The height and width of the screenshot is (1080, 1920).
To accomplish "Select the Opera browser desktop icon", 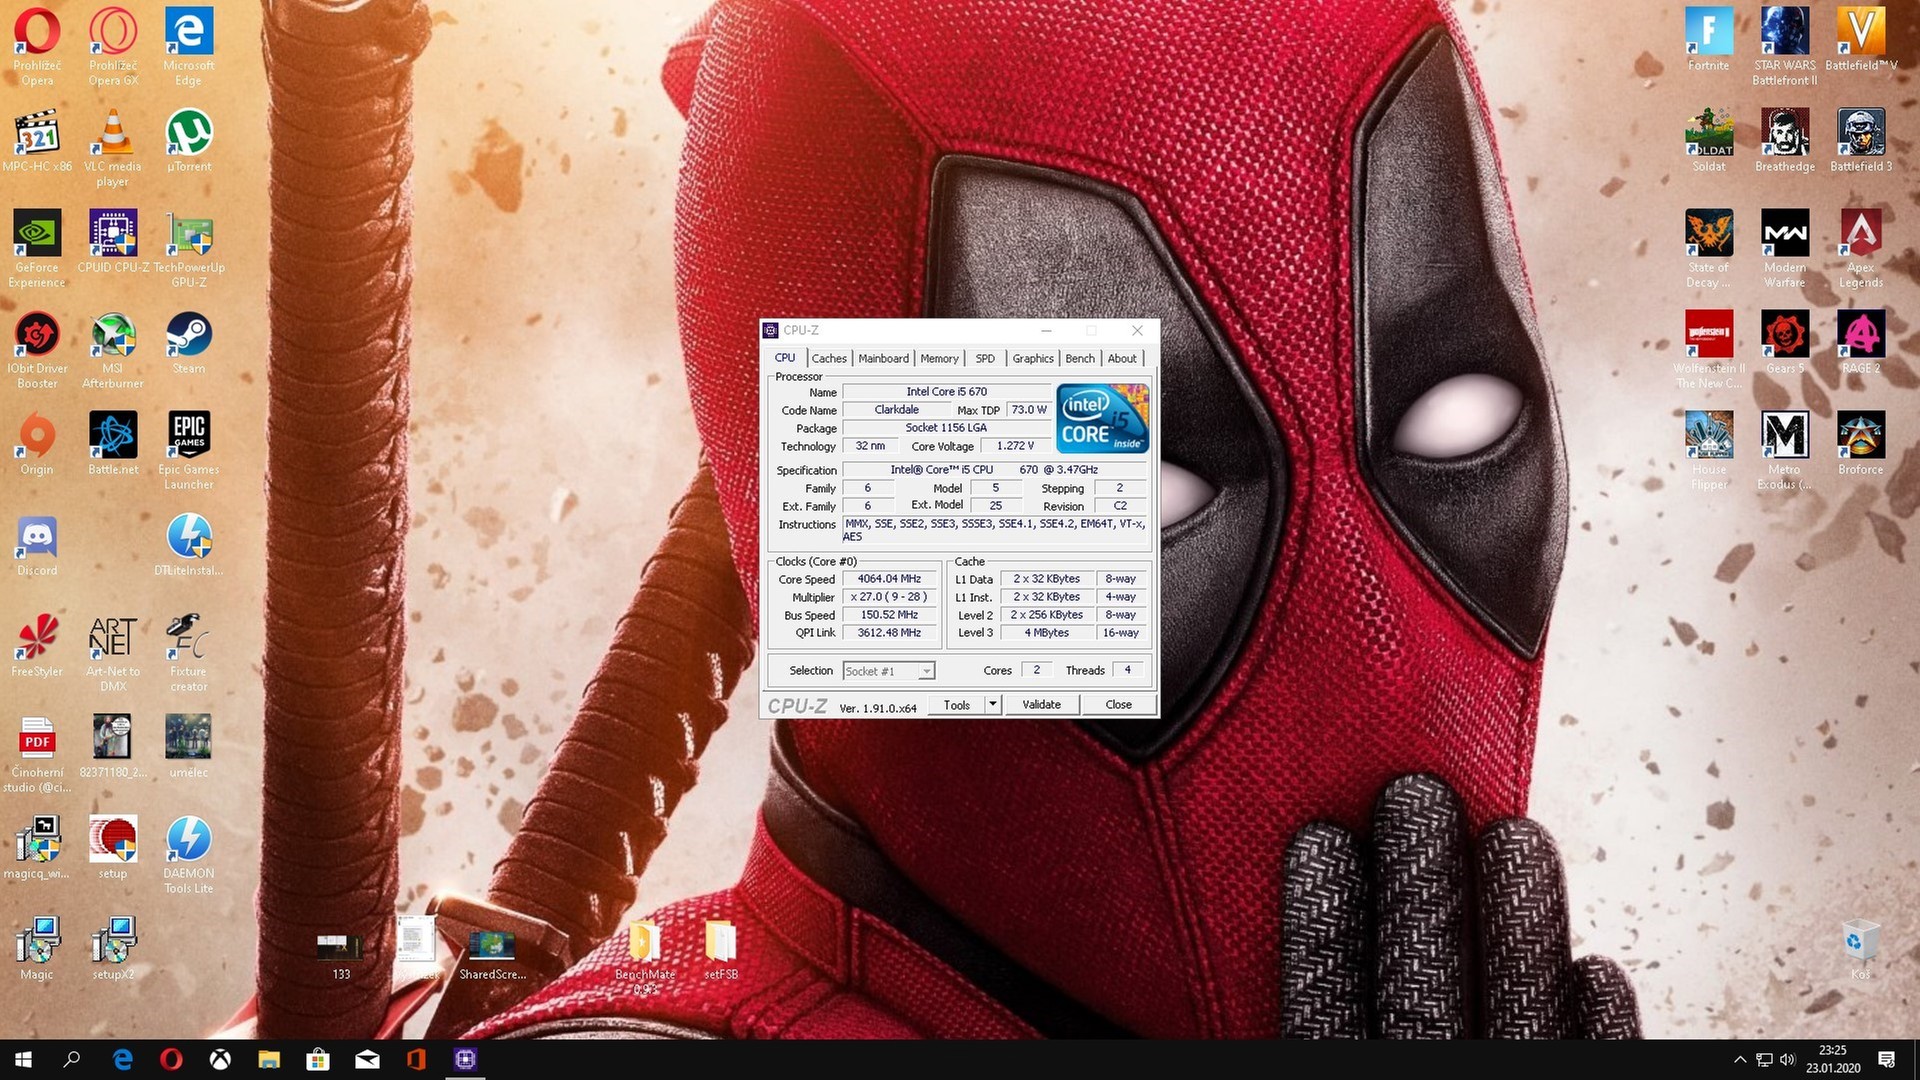I will point(37,47).
